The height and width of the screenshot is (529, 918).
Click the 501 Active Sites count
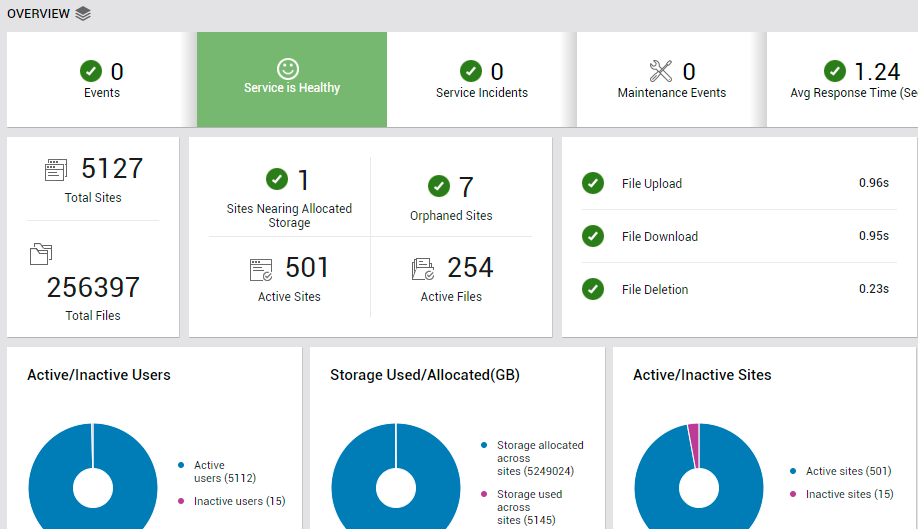click(x=307, y=267)
